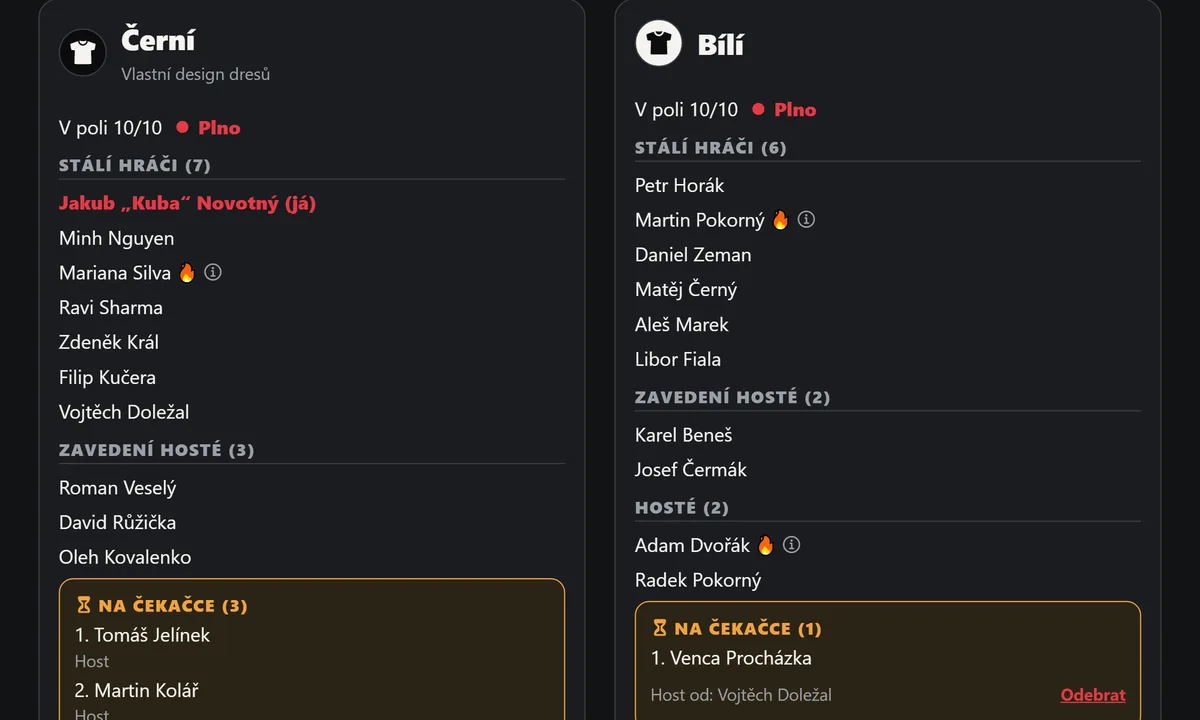1200x720 pixels.
Task: Click the fire emoji beside Martin Pokorný
Action: [780, 219]
